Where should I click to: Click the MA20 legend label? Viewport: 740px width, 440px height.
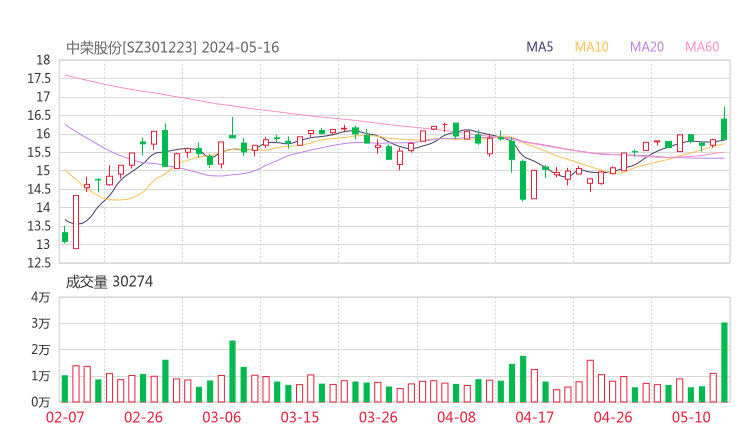pos(647,47)
